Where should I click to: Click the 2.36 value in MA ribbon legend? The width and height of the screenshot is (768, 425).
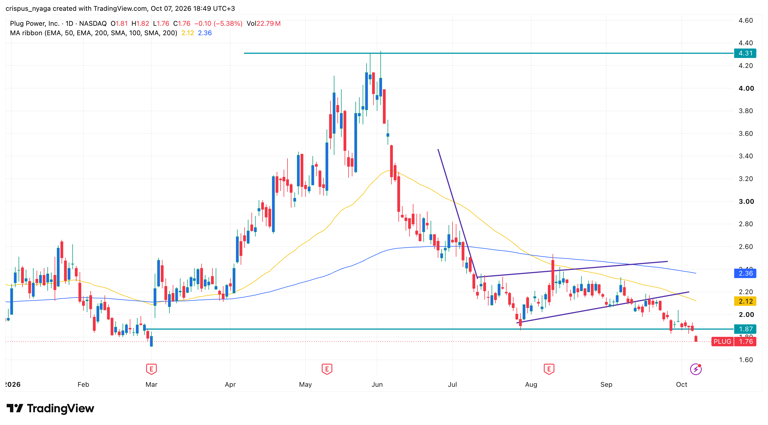coord(205,33)
